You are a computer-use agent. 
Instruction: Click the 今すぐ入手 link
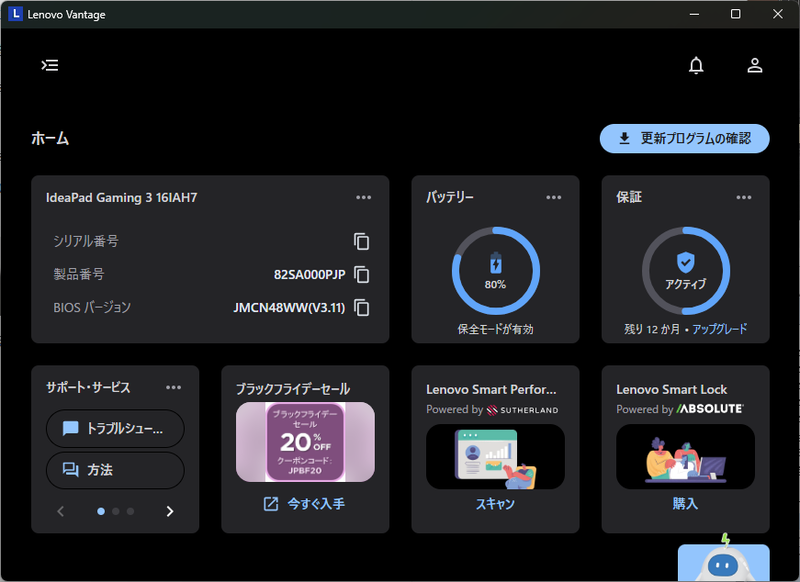(x=304, y=504)
